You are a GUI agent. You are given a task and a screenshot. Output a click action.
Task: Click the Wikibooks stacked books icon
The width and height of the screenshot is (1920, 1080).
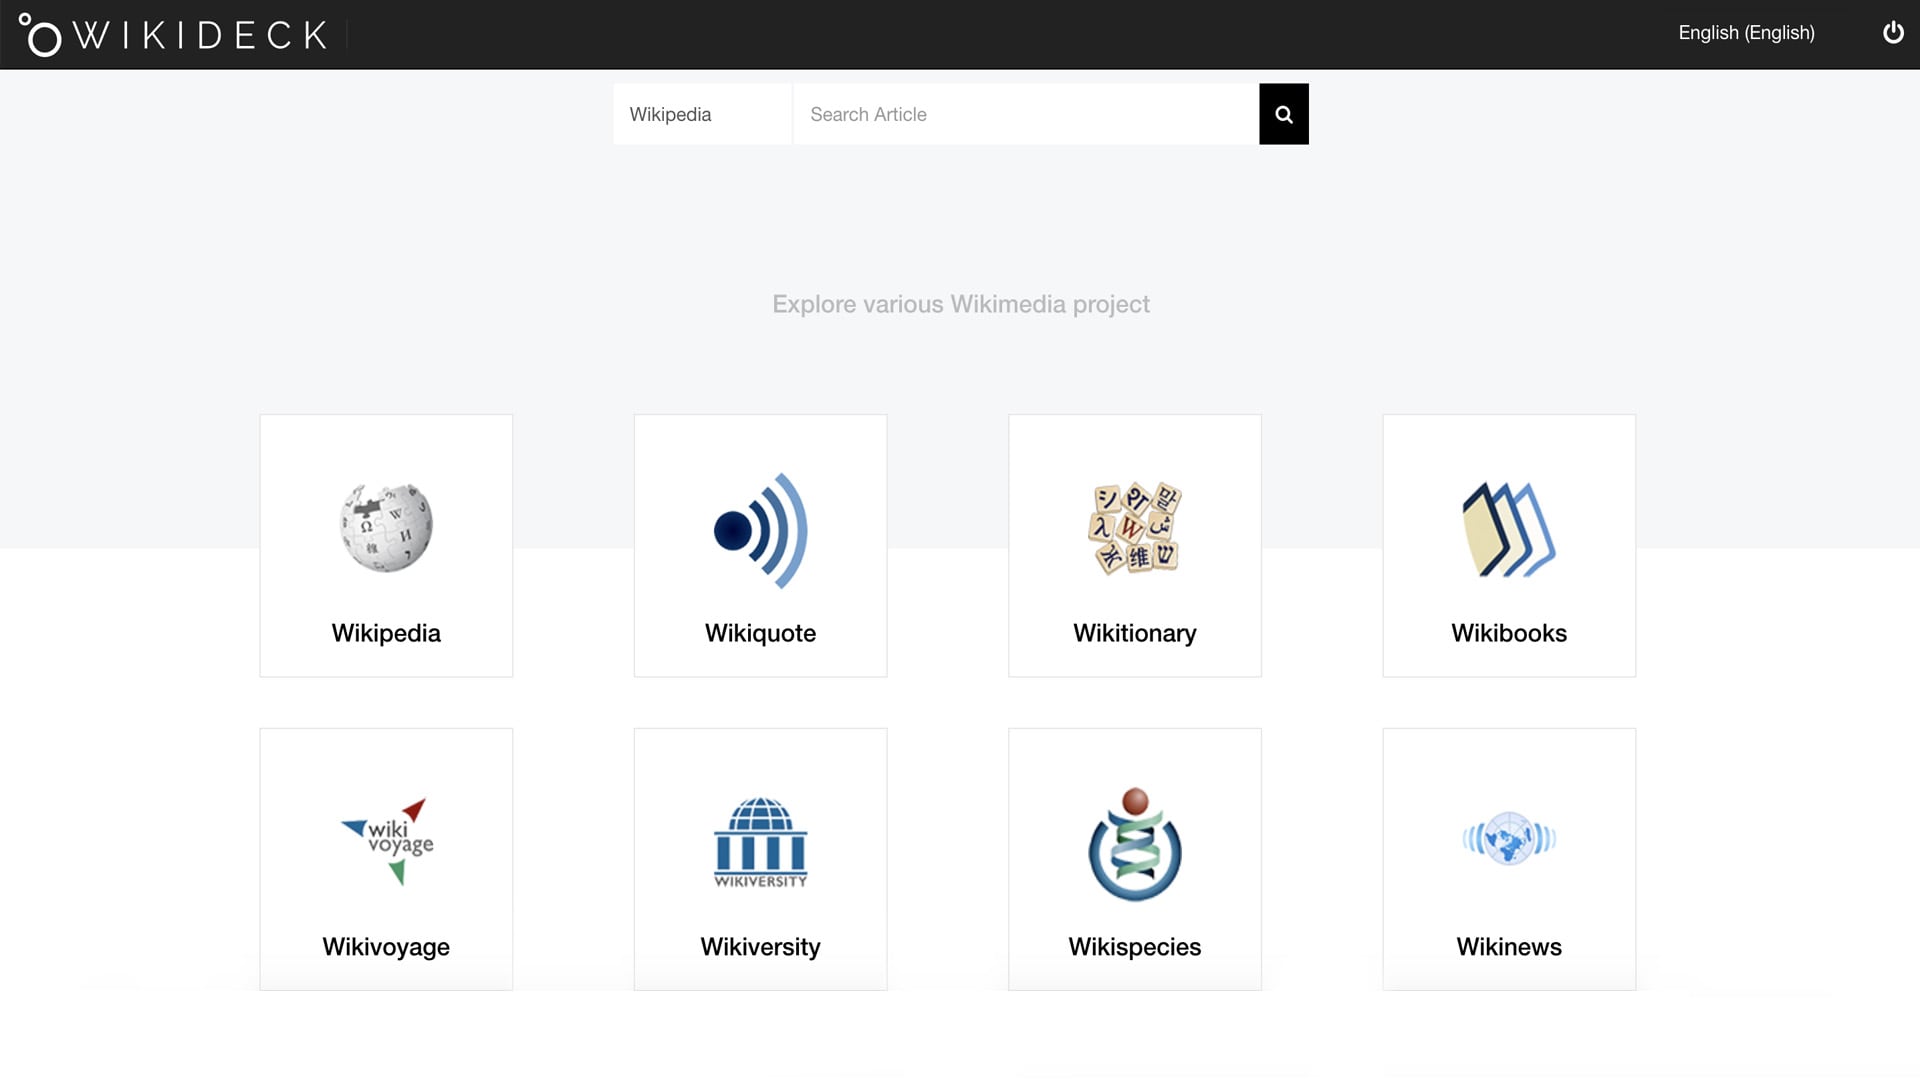[1509, 529]
